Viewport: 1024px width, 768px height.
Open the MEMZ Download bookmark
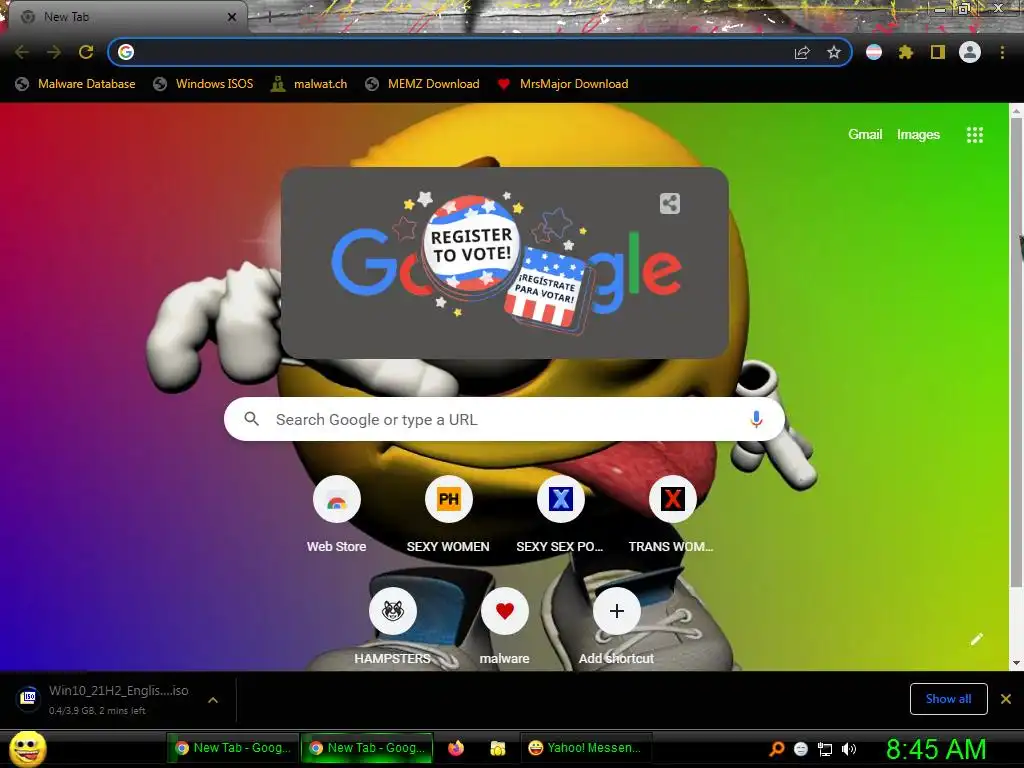[x=423, y=84]
